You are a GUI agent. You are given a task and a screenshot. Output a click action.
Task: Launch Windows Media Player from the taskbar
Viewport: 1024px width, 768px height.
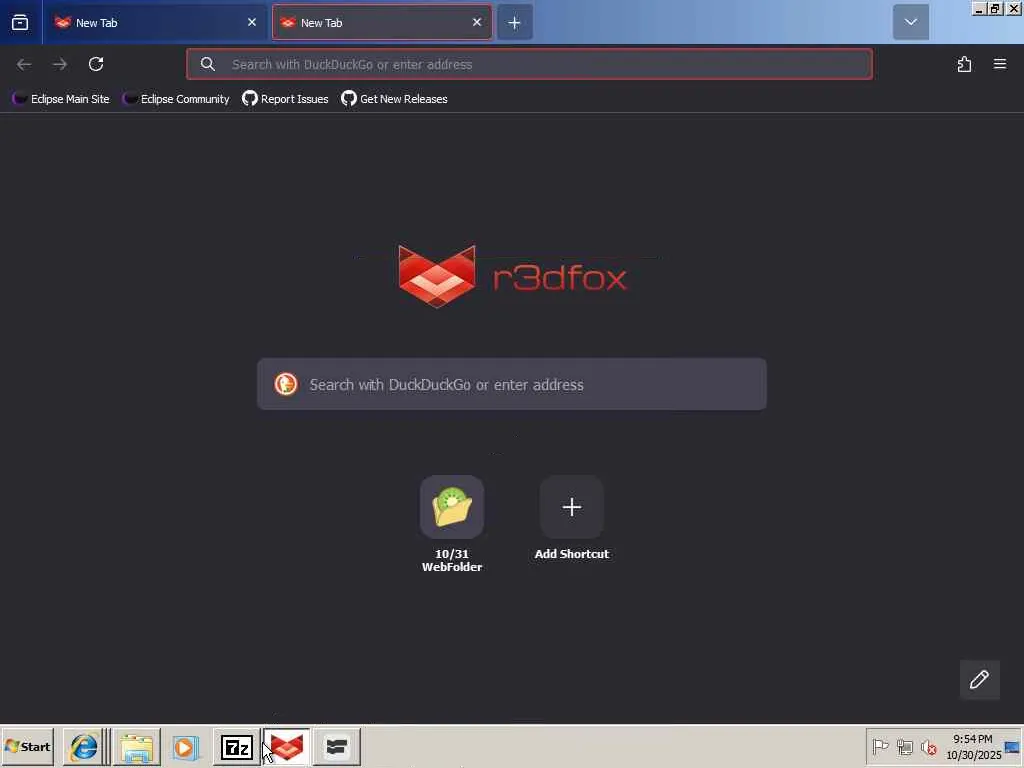(185, 746)
